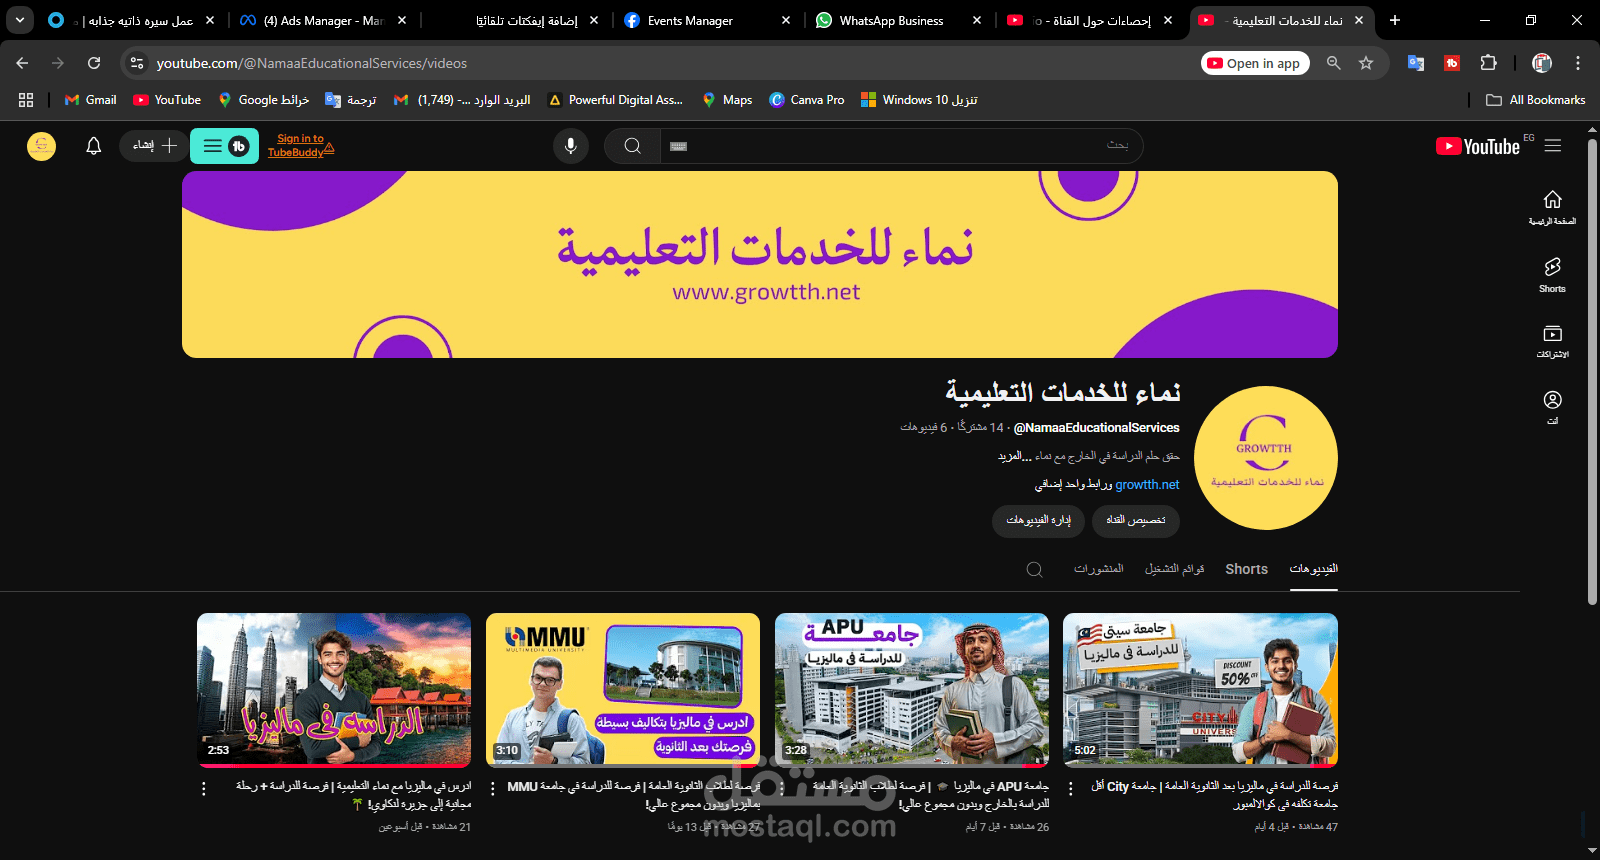
Task: Open the Powerful Digital Ass... bookmark
Action: tap(615, 100)
